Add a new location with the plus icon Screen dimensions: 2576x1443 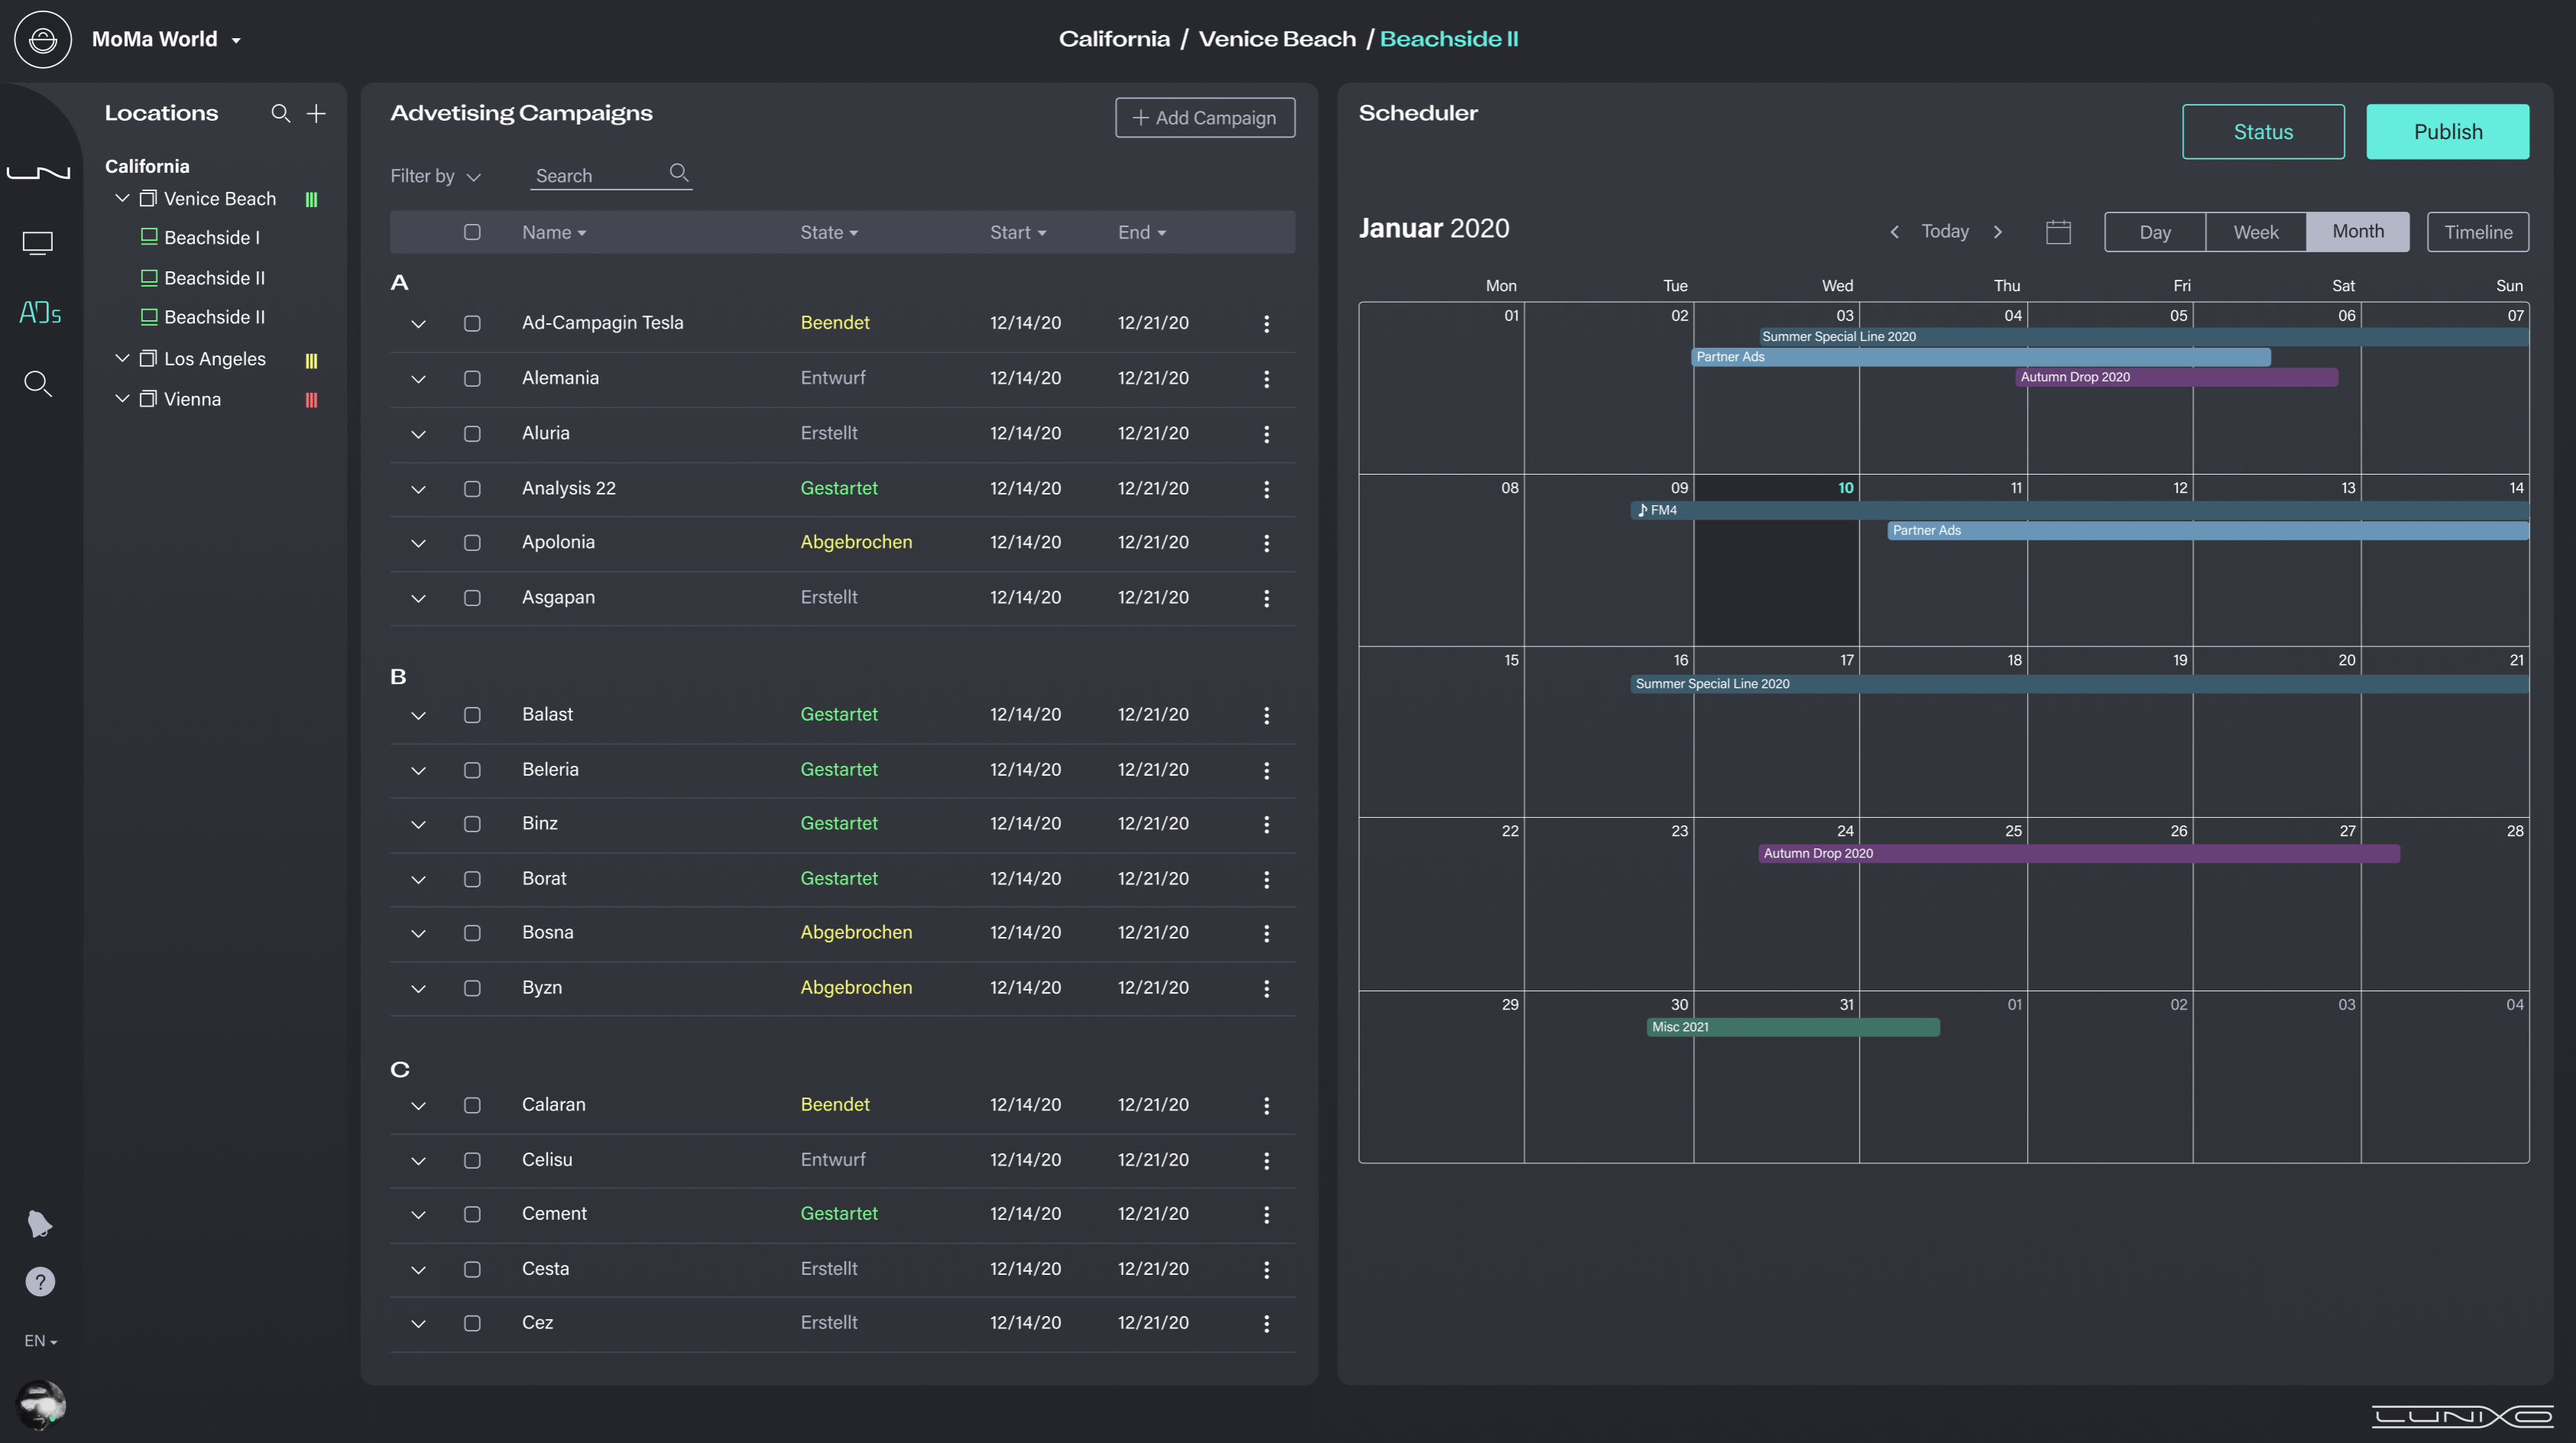(x=316, y=114)
